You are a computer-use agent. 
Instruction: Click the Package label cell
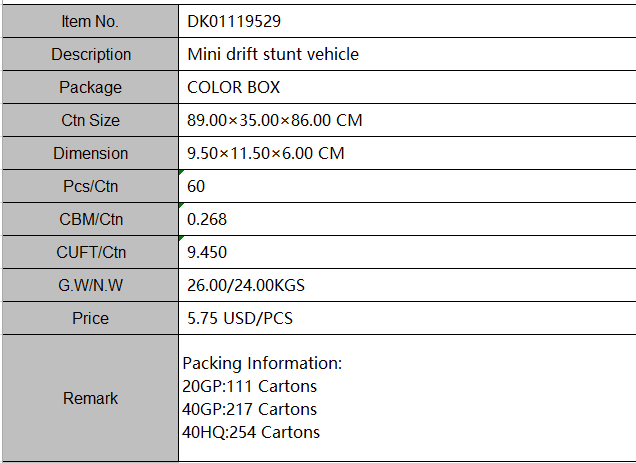(x=91, y=87)
